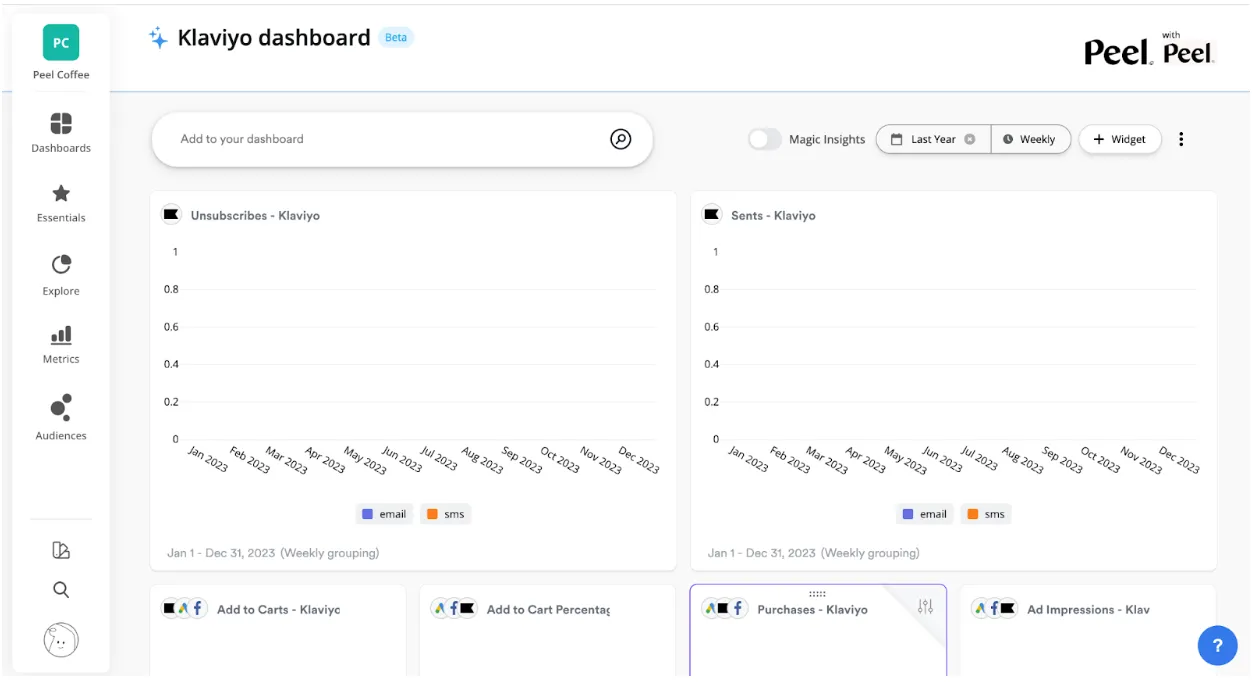Screen dimensions: 1256x688
Task: Go to the Explore section
Action: tap(61, 275)
